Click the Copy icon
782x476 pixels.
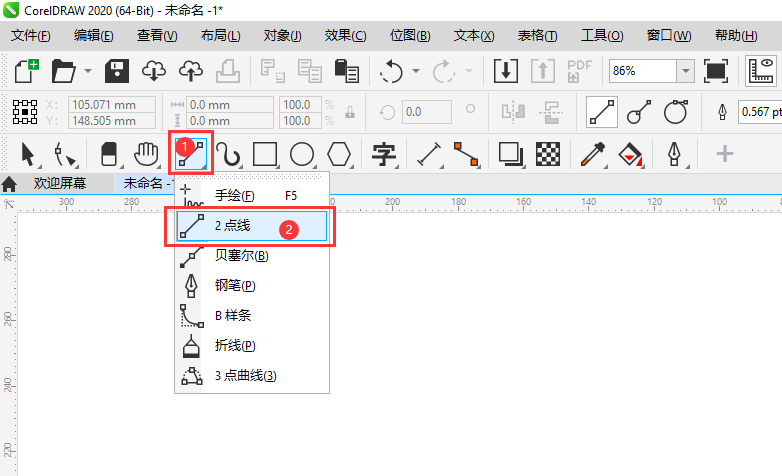310,71
